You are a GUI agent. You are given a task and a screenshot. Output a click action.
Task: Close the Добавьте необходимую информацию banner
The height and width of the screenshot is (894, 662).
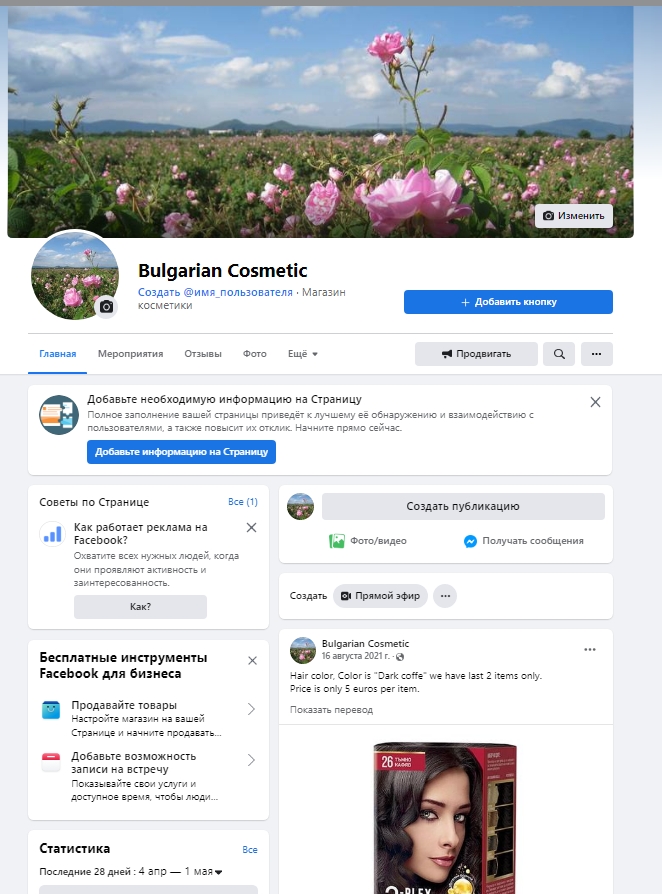click(x=595, y=402)
